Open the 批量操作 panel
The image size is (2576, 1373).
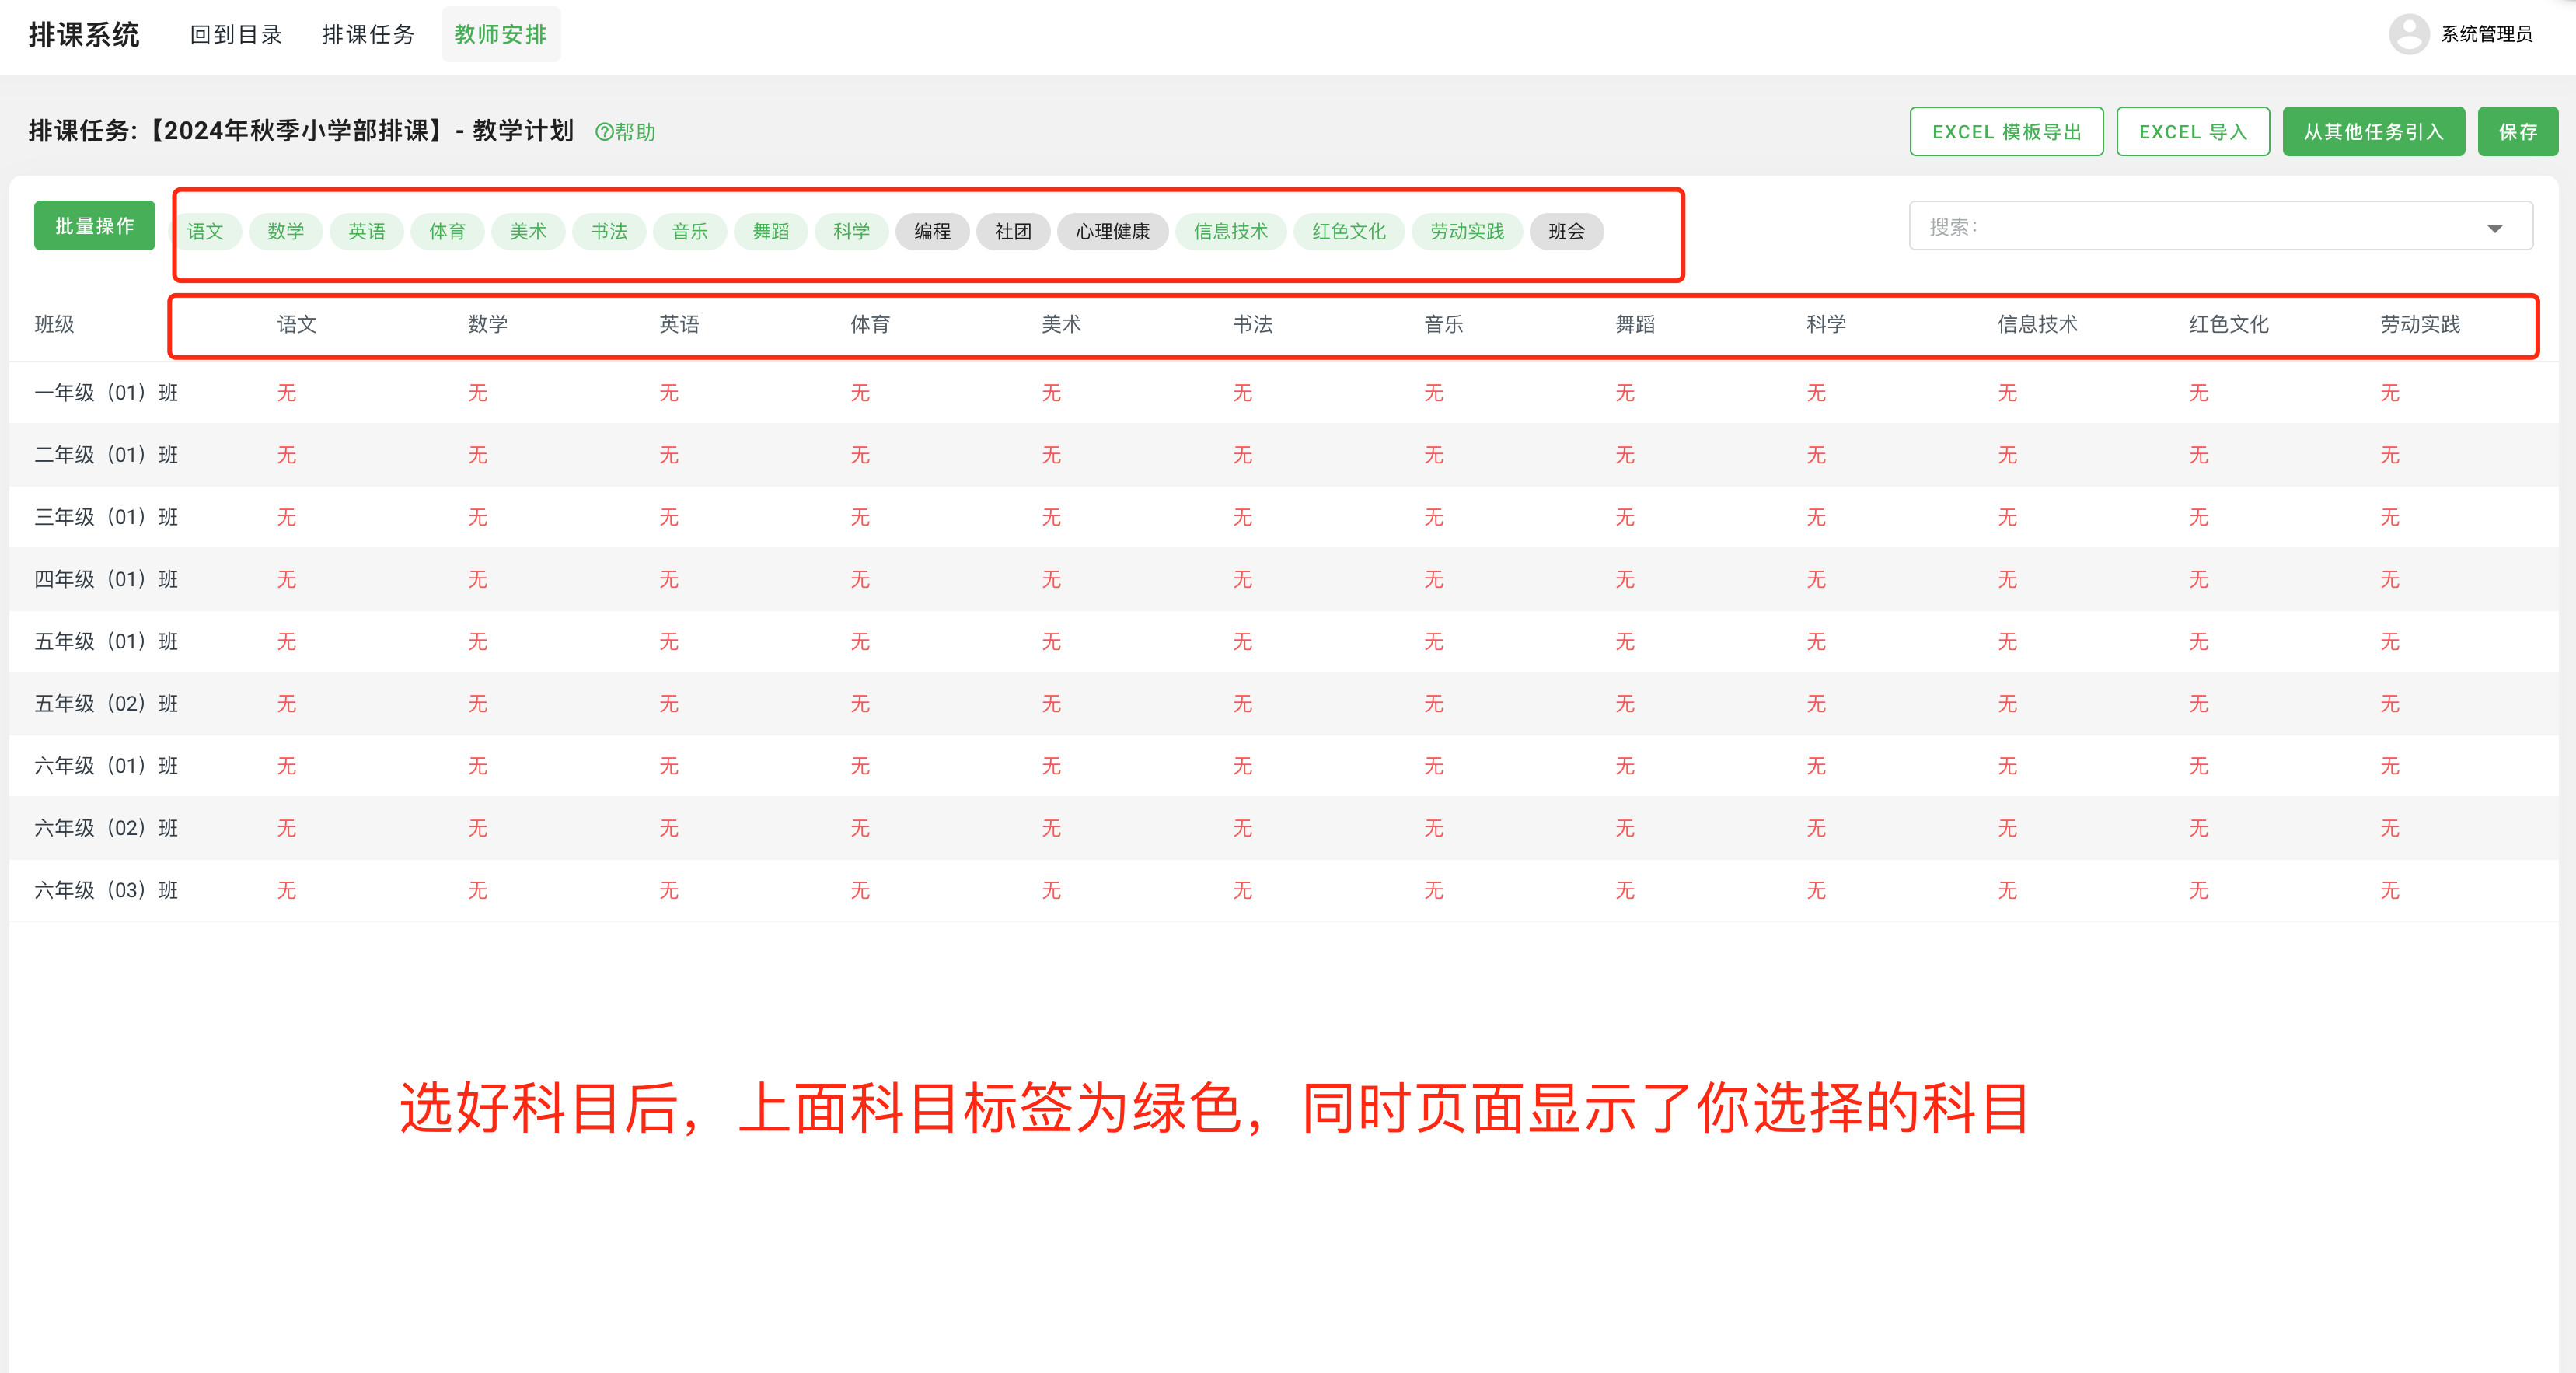point(94,225)
